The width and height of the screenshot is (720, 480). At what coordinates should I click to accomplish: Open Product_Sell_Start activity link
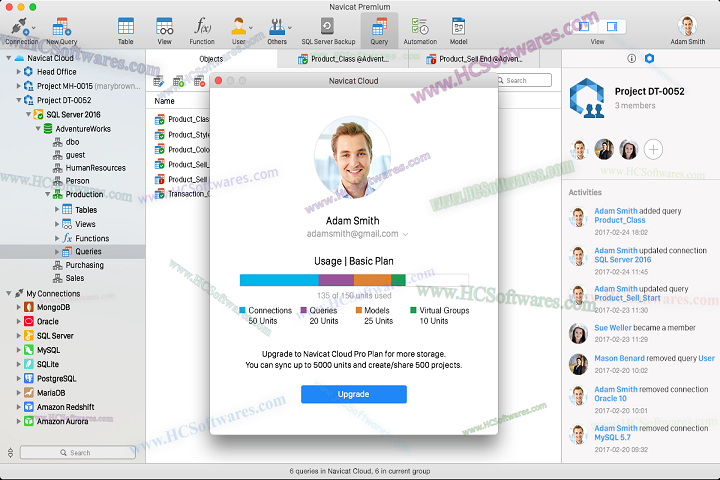coord(627,298)
